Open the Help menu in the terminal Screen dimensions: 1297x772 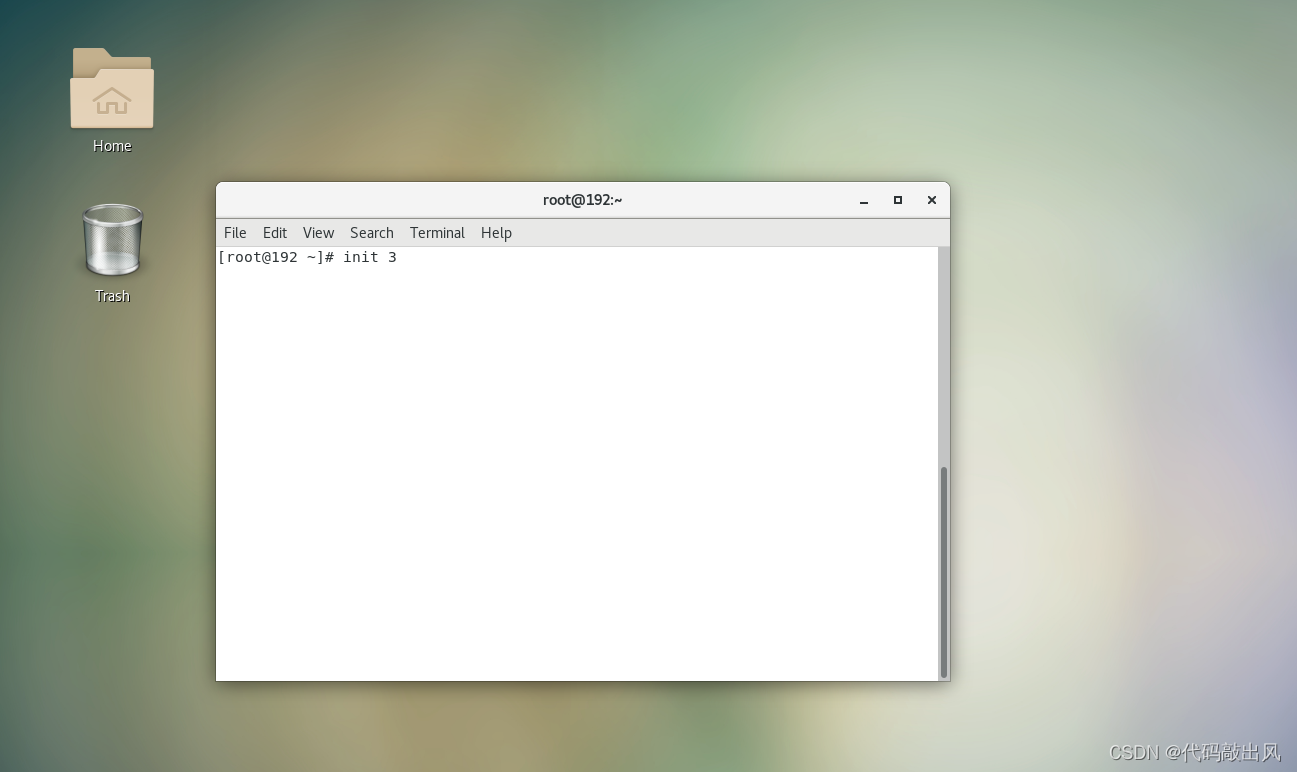(x=496, y=232)
